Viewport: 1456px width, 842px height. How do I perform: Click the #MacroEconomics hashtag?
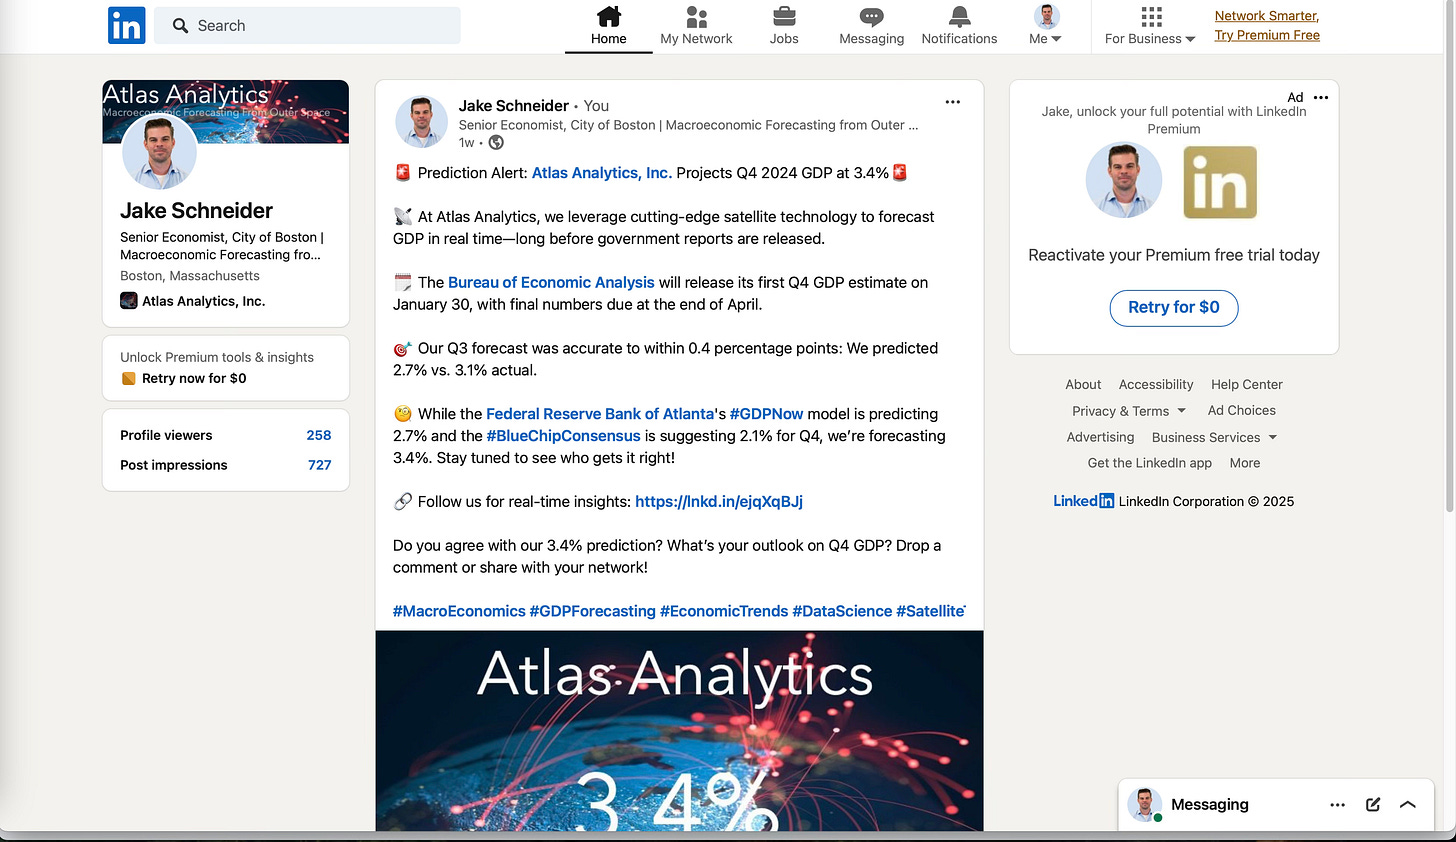[x=459, y=611]
